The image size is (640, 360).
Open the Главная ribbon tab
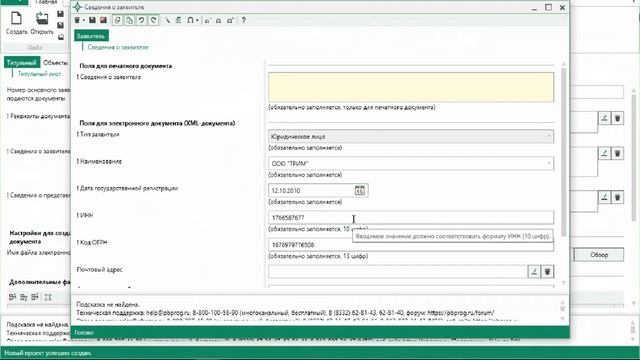(x=46, y=2)
